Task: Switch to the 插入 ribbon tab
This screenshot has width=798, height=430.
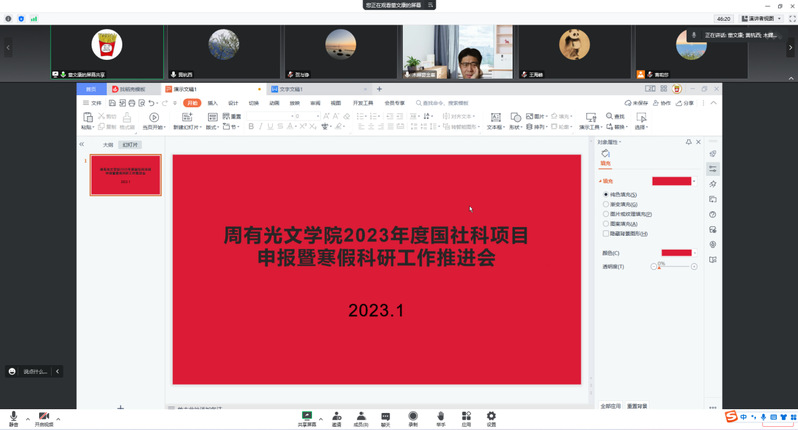Action: (212, 103)
